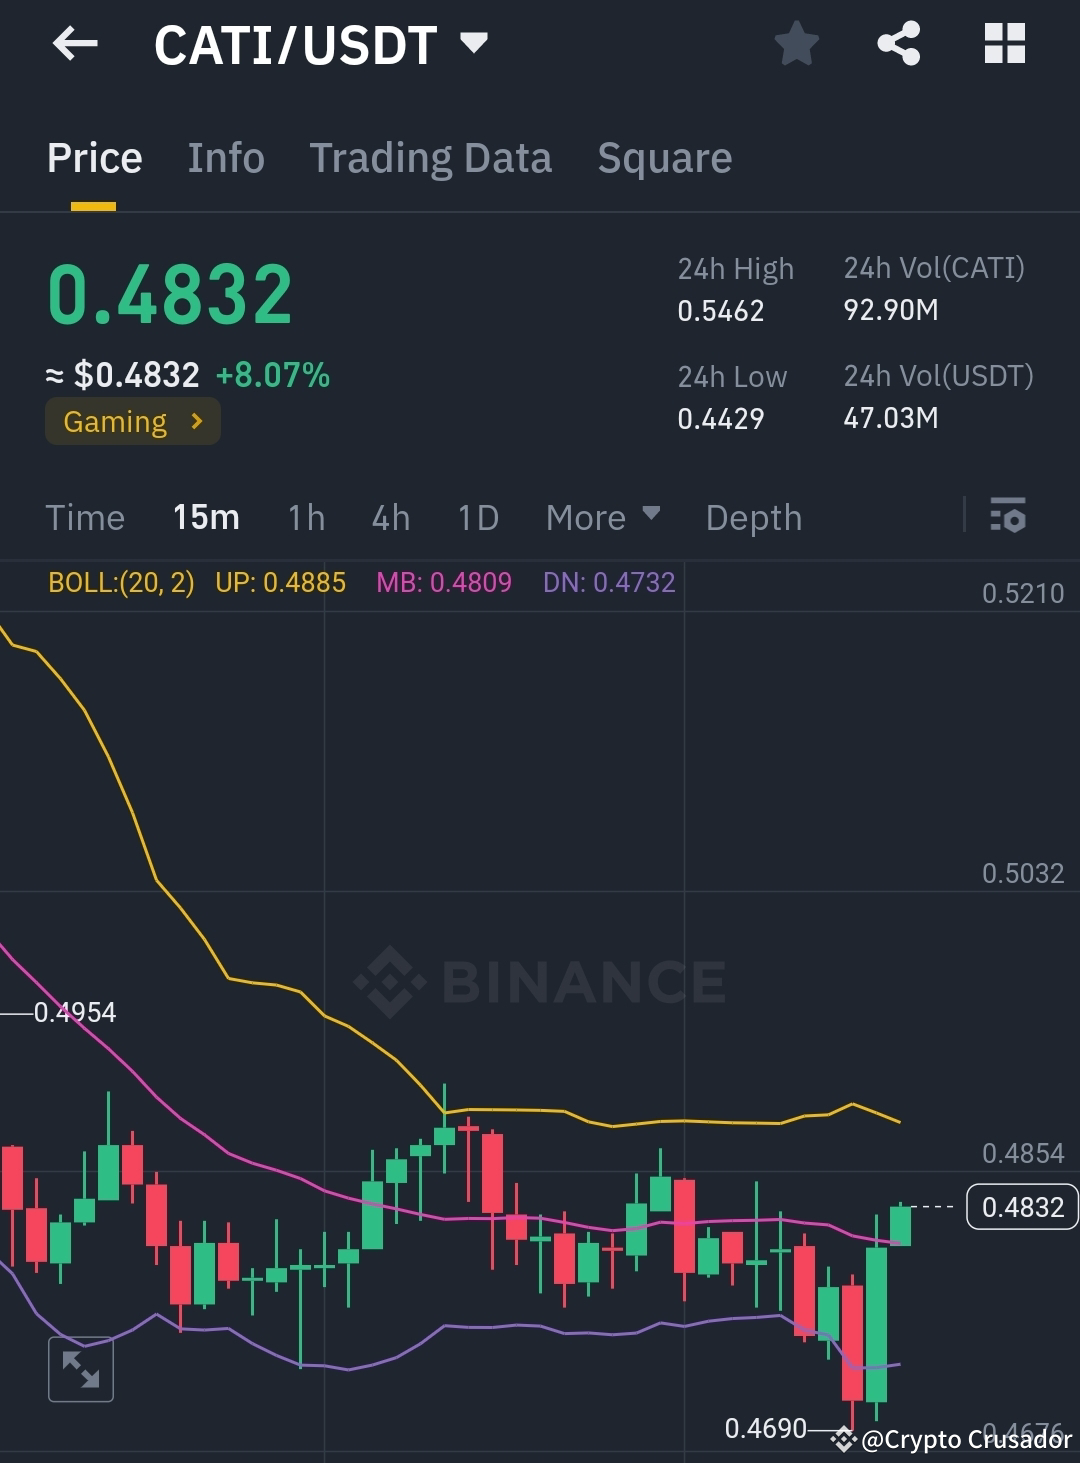This screenshot has width=1080, height=1463.
Task: Open the share icon
Action: point(898,43)
